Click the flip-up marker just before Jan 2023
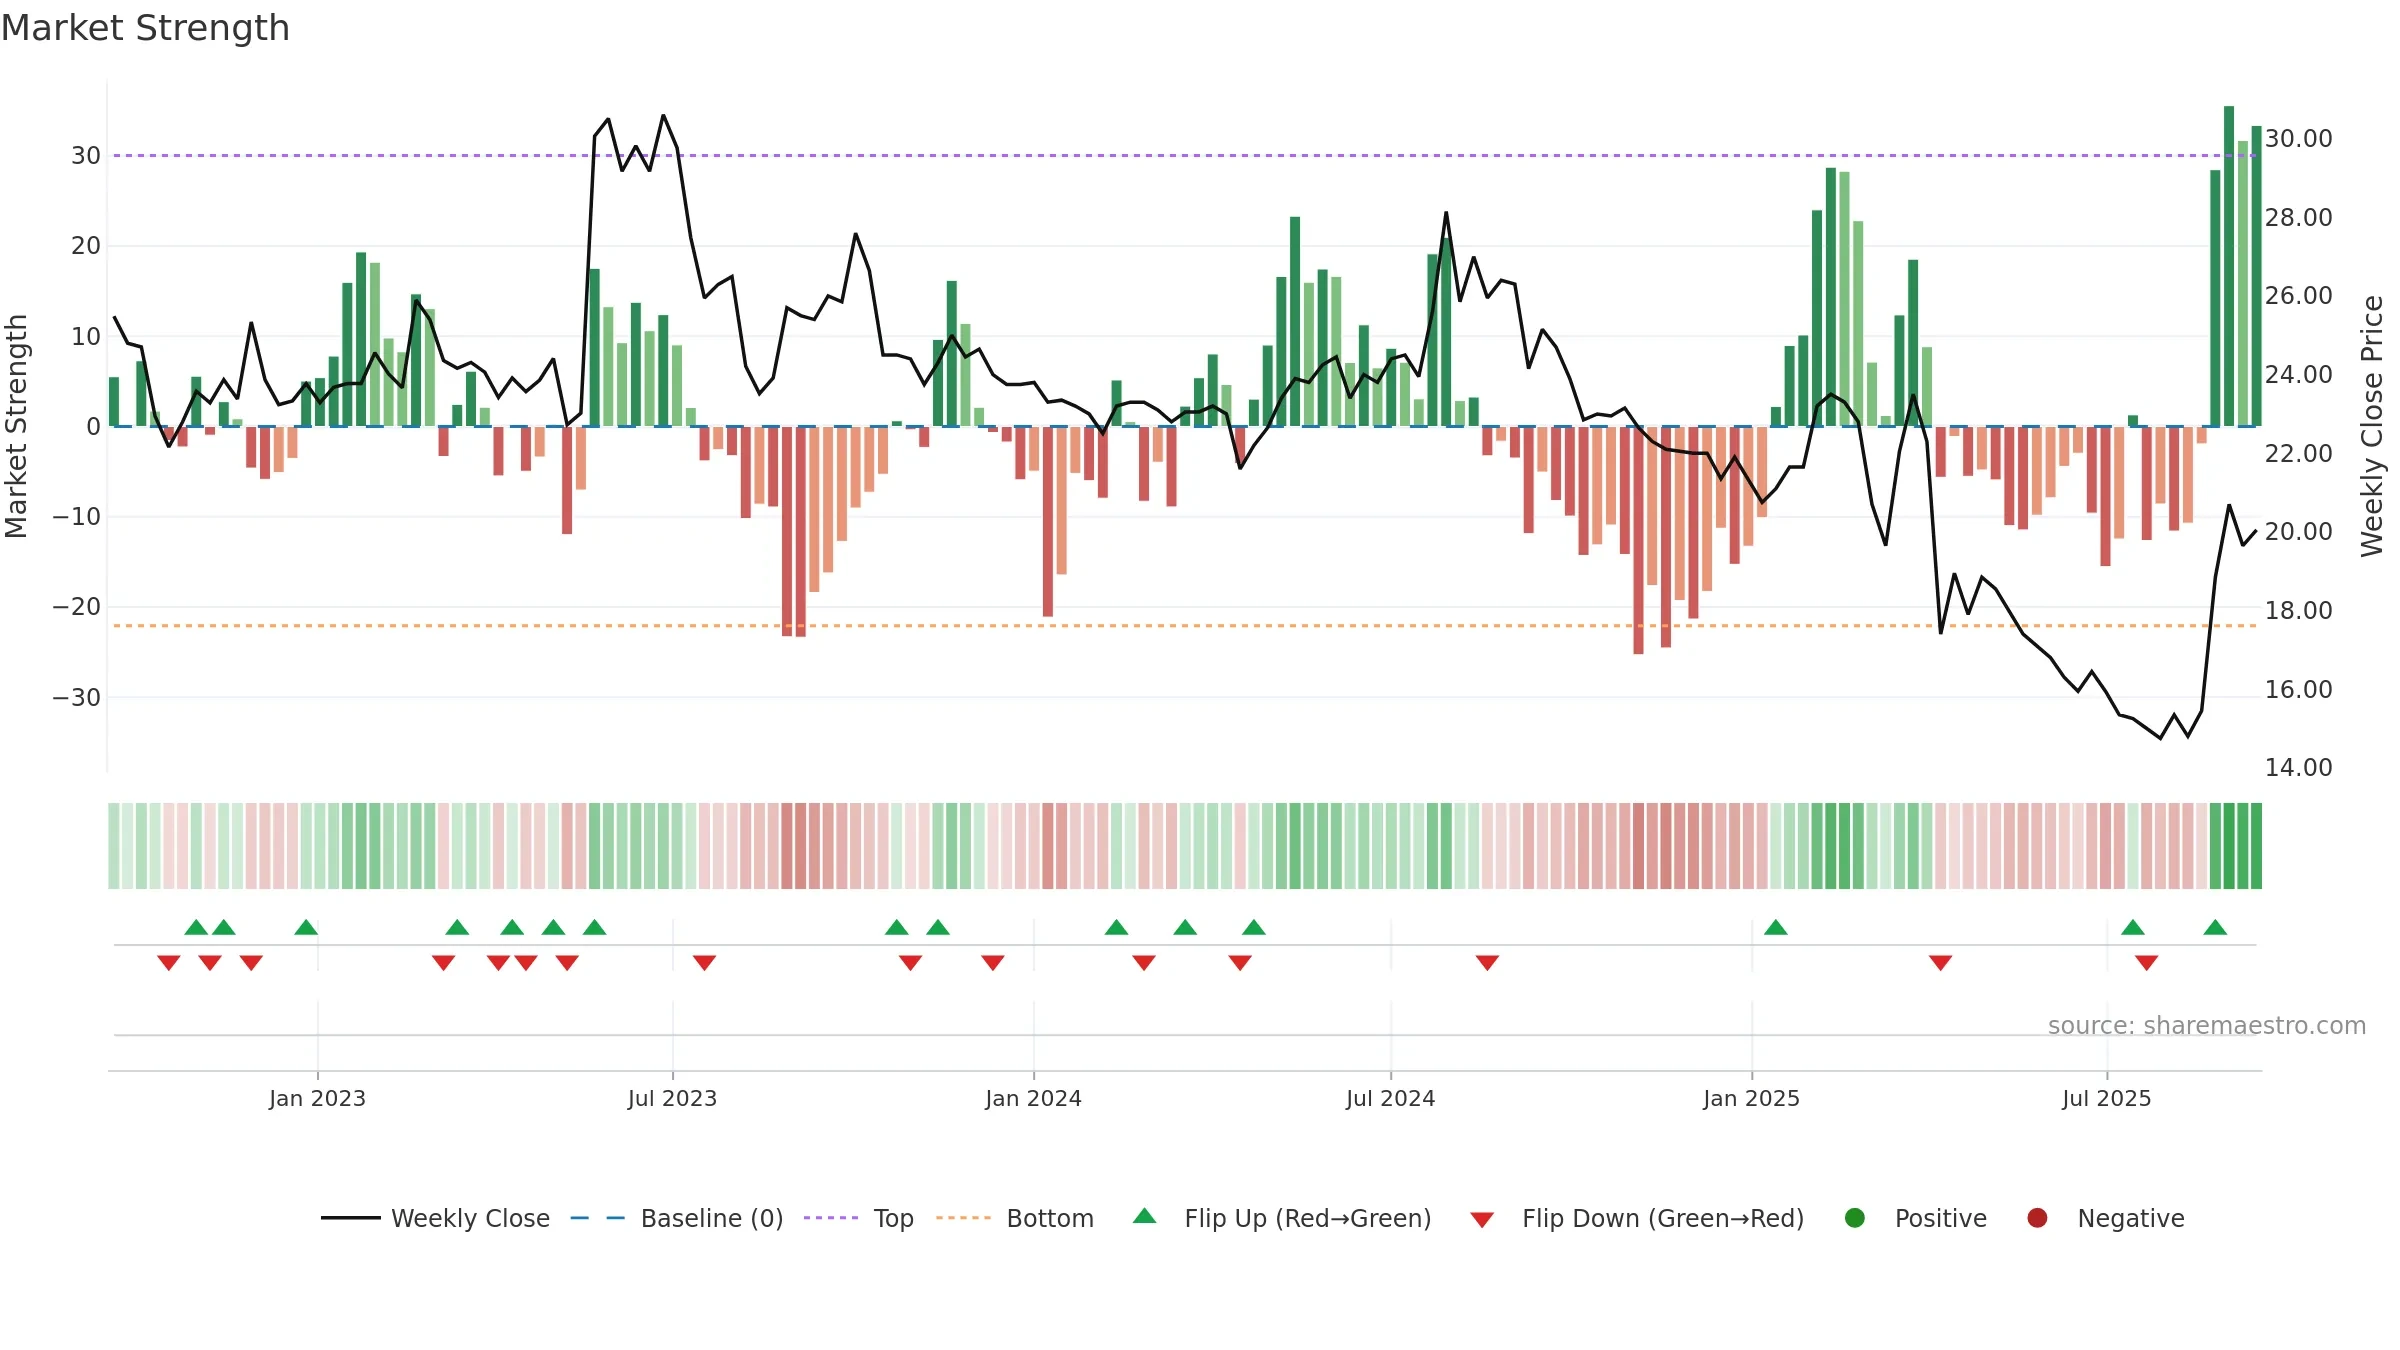 tap(306, 927)
